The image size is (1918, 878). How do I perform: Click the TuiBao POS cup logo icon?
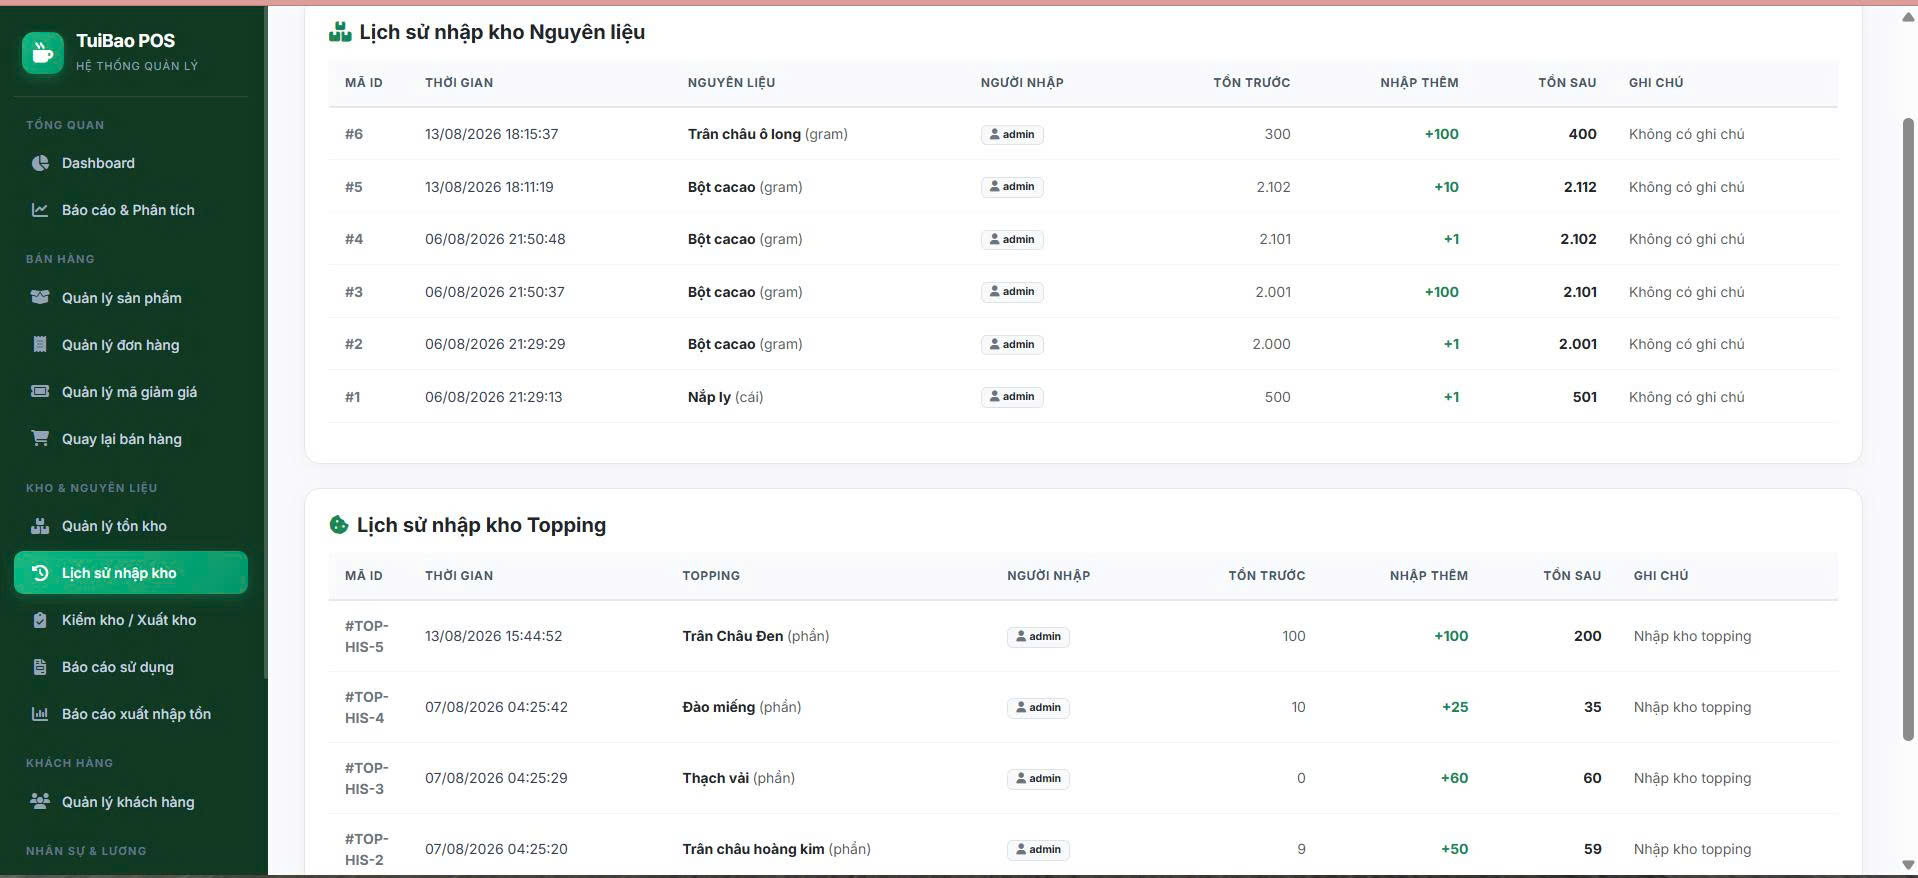tap(43, 52)
